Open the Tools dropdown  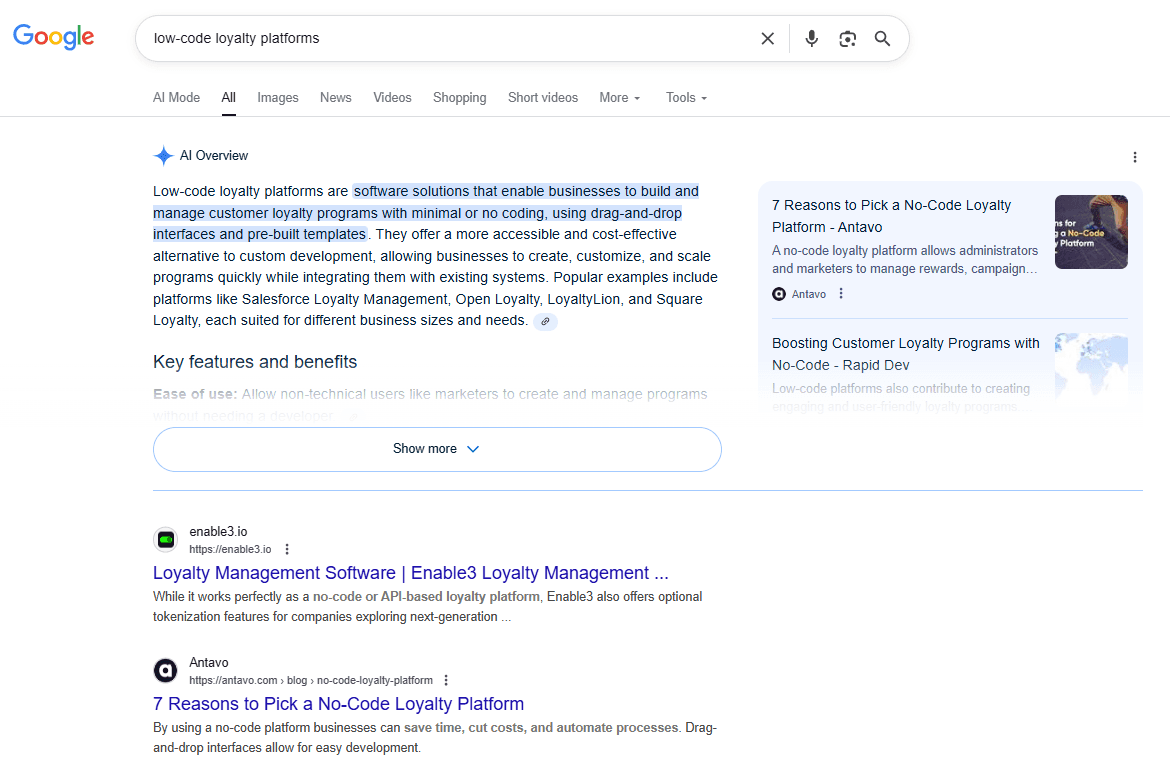pyautogui.click(x=686, y=98)
